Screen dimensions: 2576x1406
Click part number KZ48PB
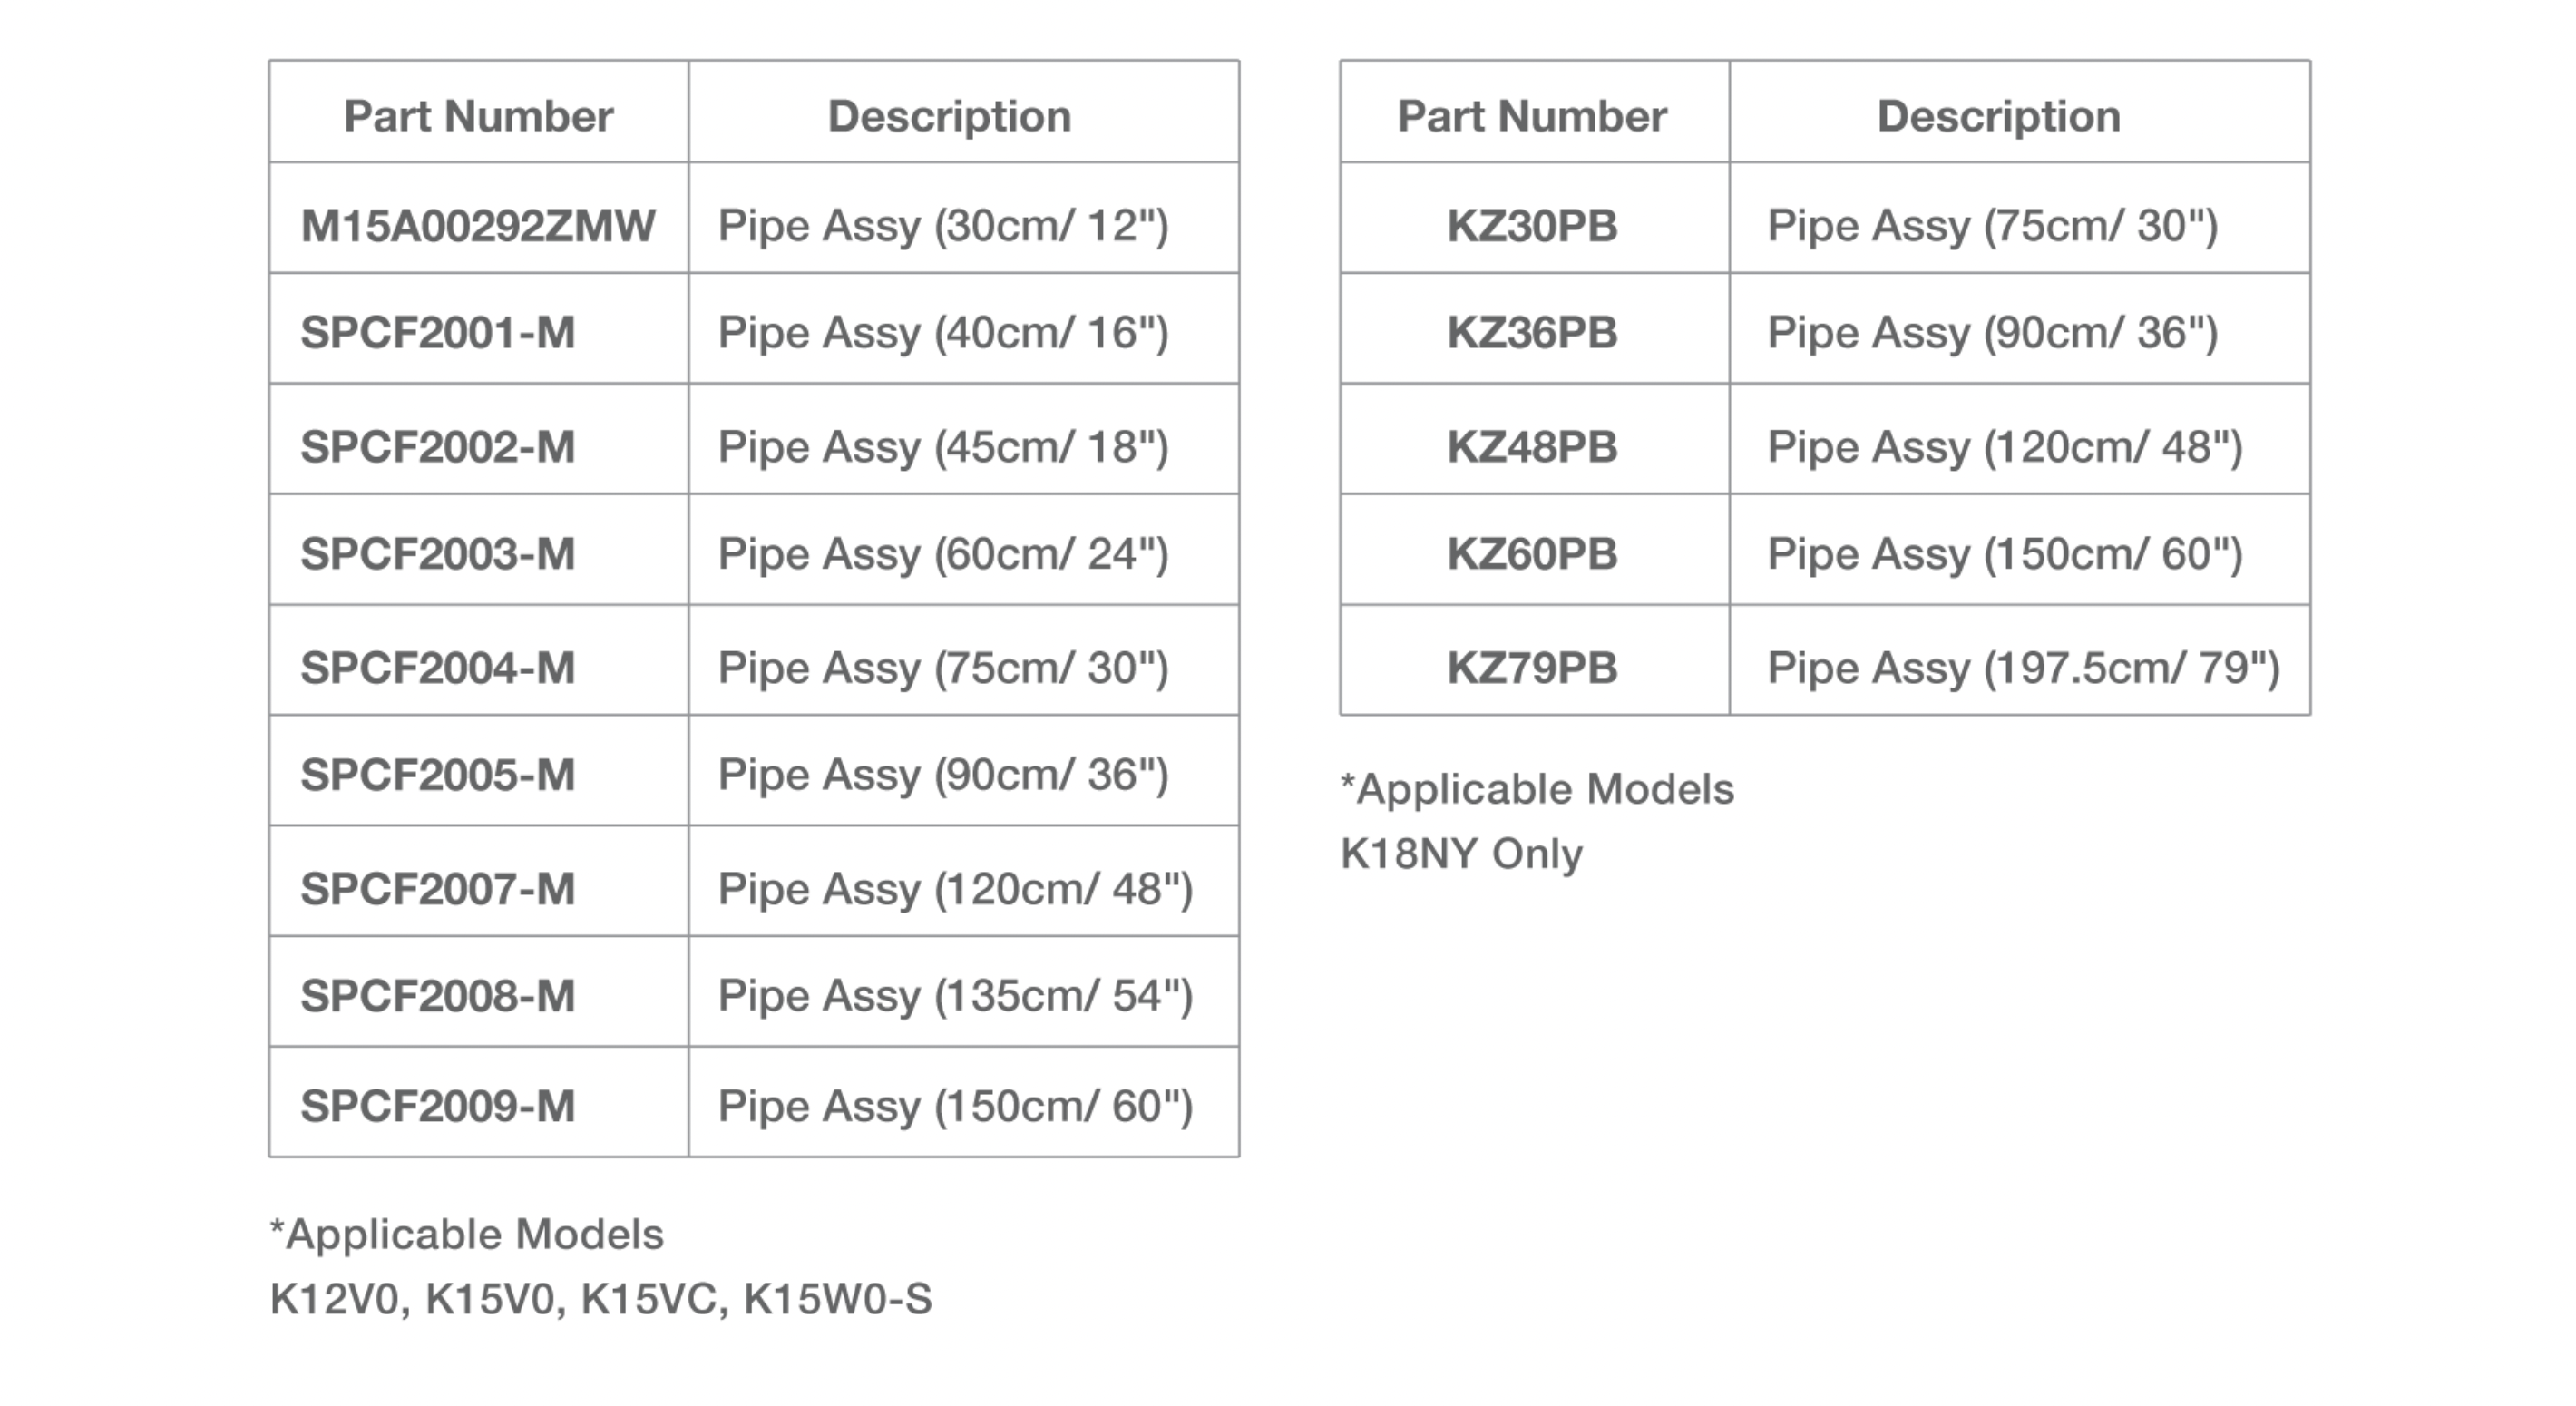1532,446
